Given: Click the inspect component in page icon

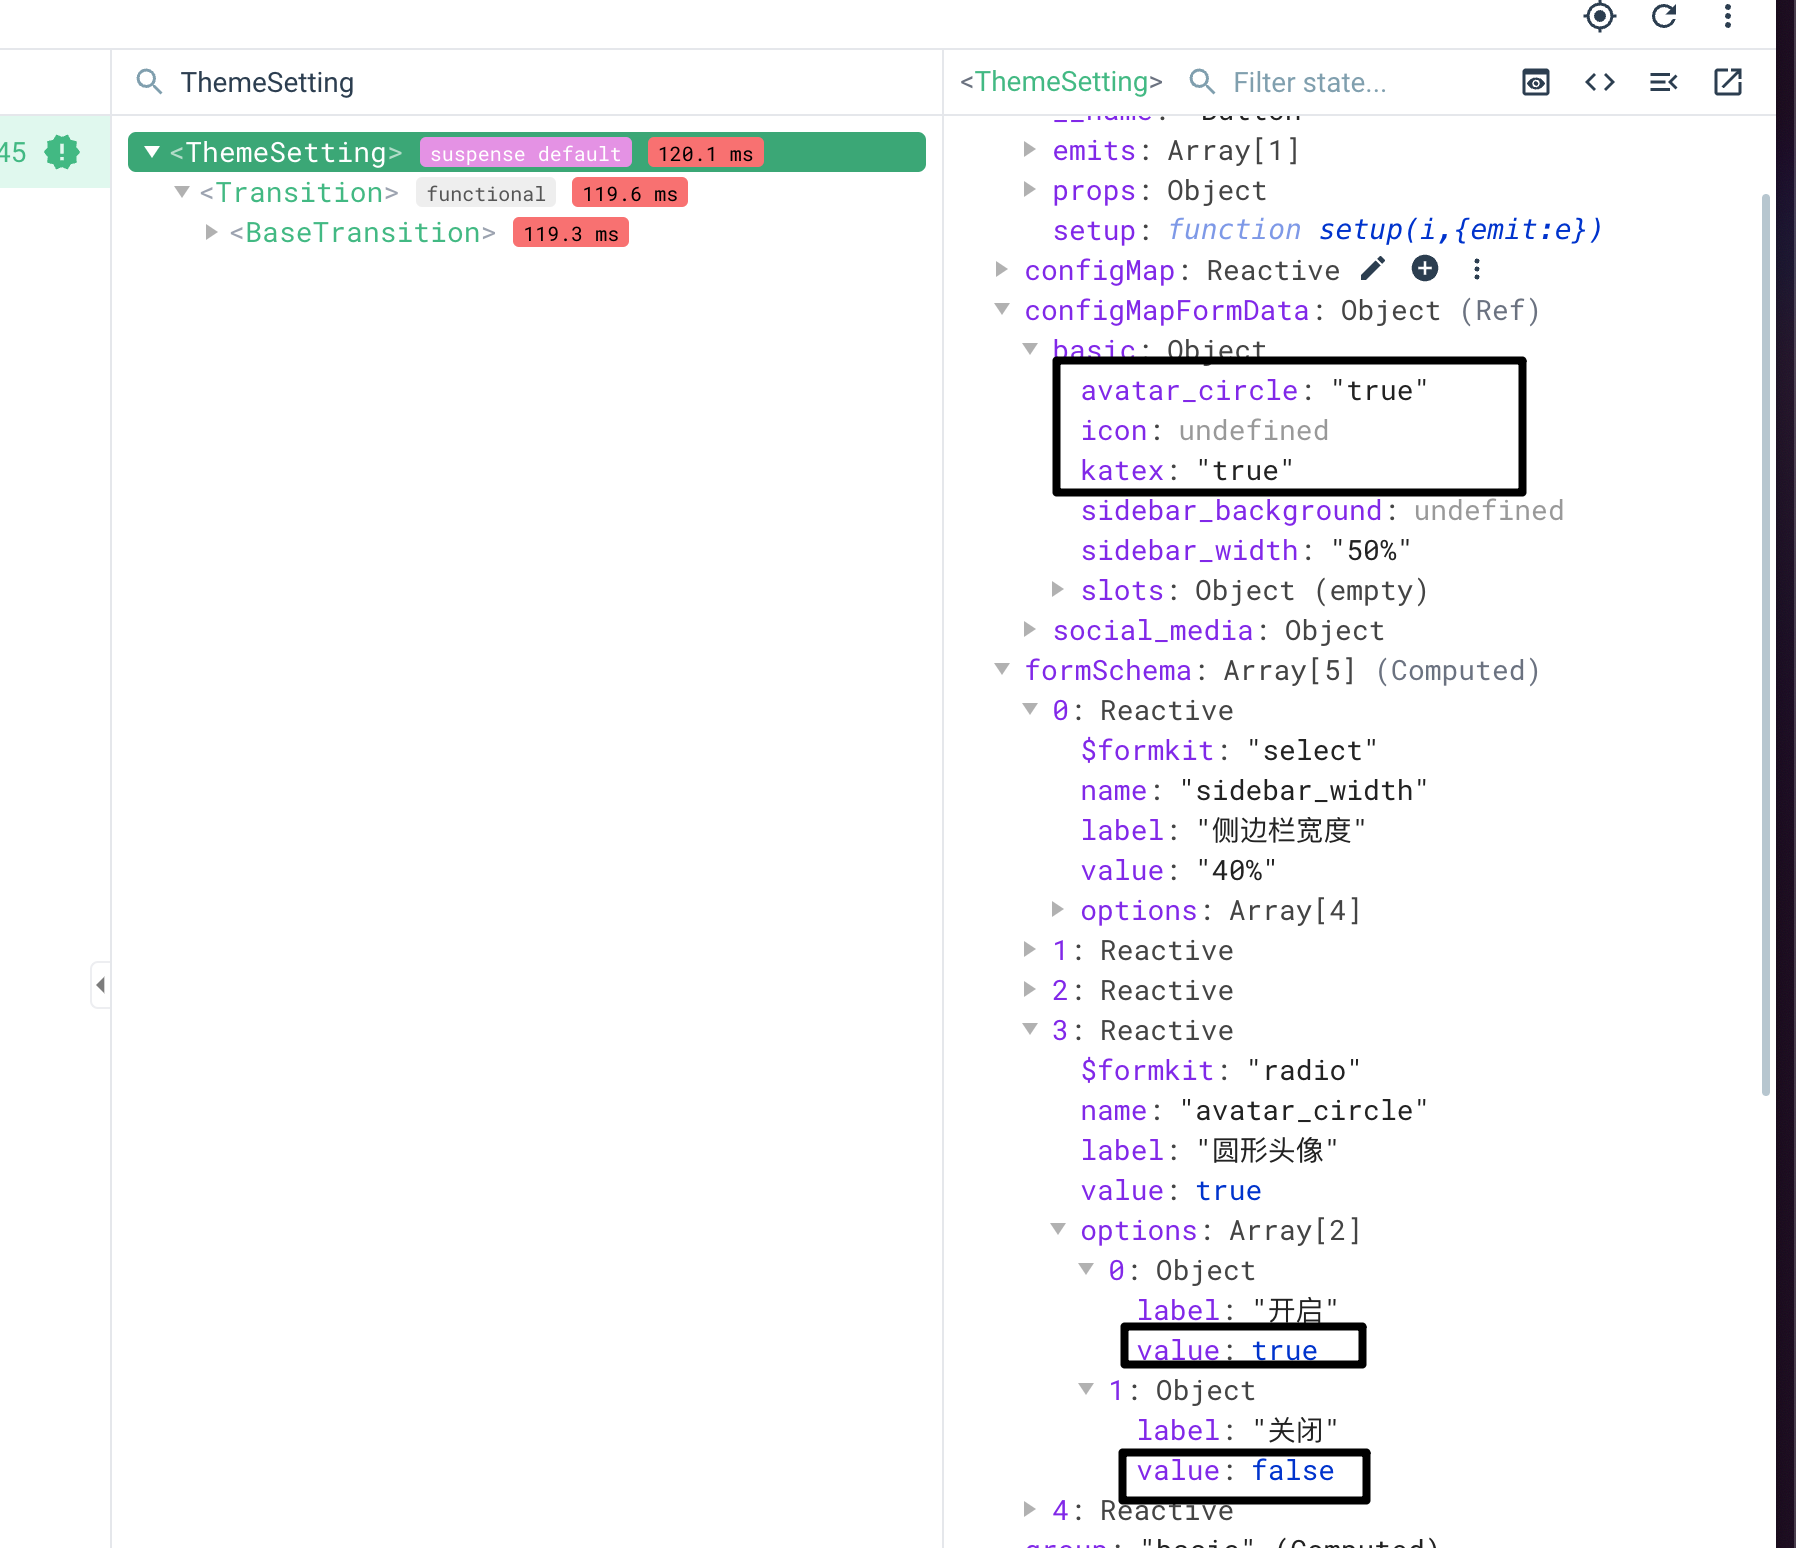Looking at the screenshot, I should [x=1536, y=82].
